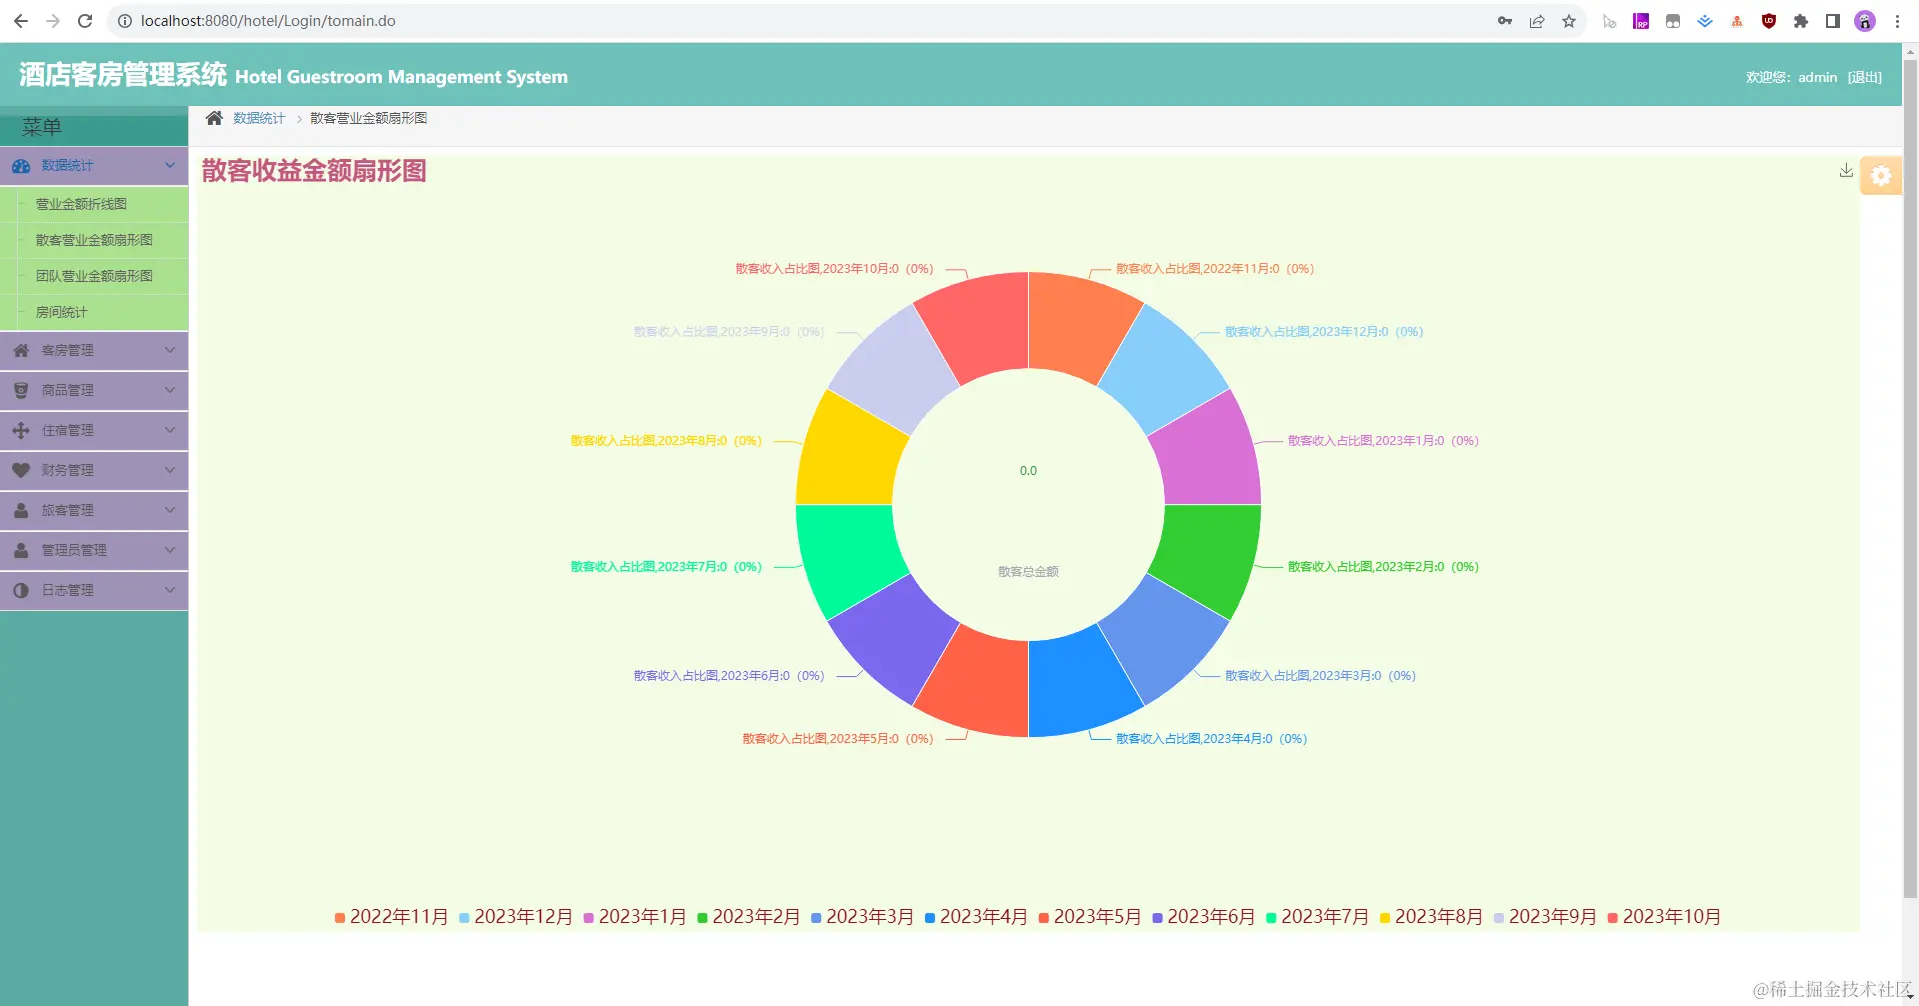
Task: Click the page vertical scrollbar
Action: click(x=1910, y=478)
